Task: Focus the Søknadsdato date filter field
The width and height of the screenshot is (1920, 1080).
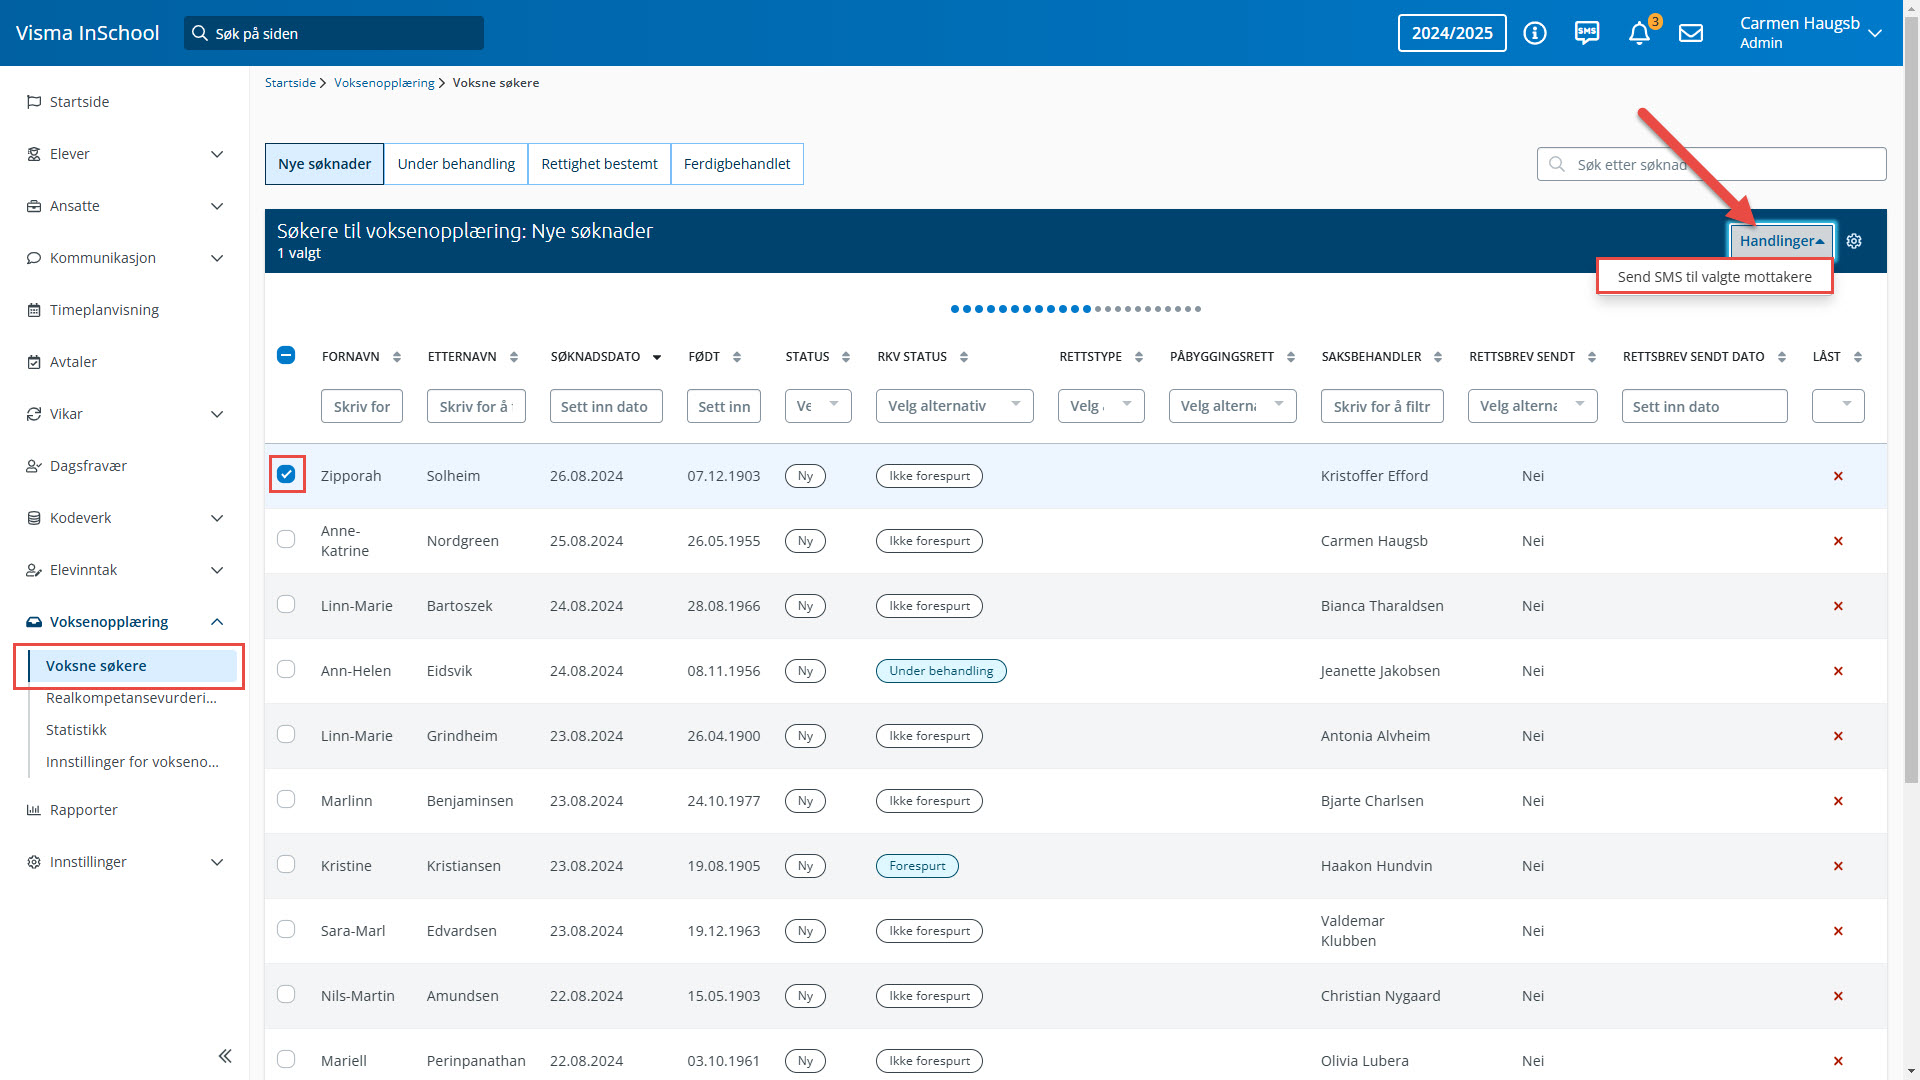Action: click(x=606, y=406)
